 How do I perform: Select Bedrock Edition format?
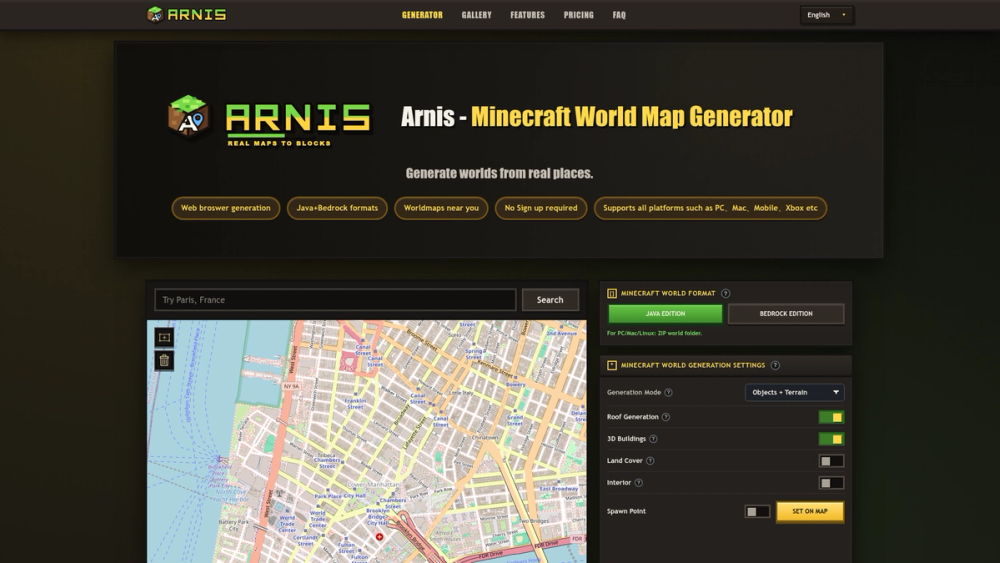point(786,314)
